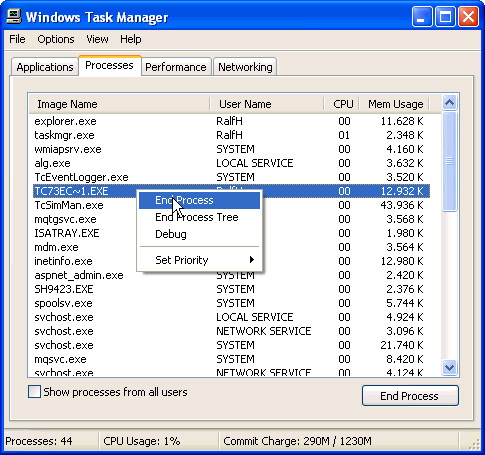Select the spoolsv.exe process
Screen dimensions: 485x455
click(231, 303)
